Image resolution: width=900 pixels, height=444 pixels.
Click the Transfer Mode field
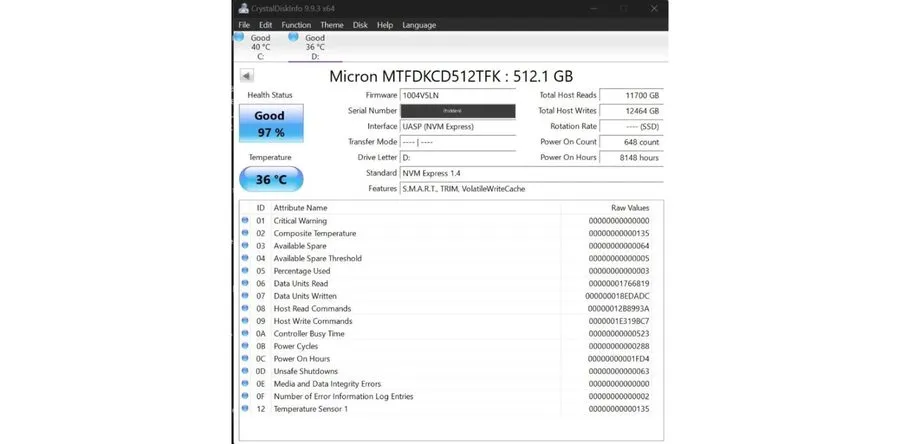457,142
